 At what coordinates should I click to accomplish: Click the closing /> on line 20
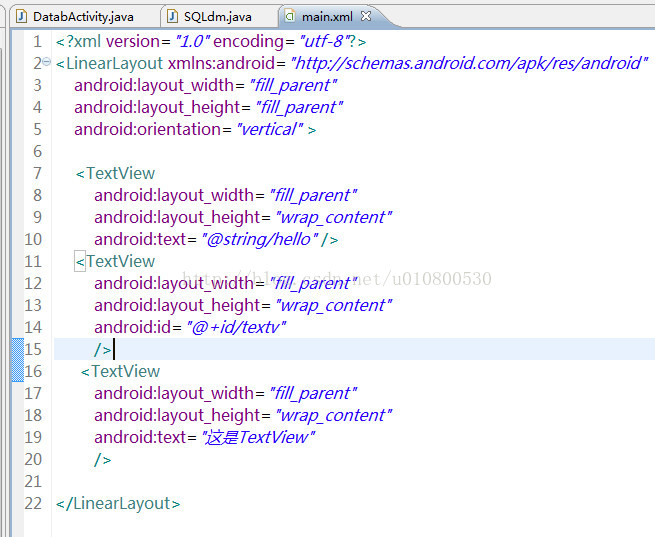point(103,460)
